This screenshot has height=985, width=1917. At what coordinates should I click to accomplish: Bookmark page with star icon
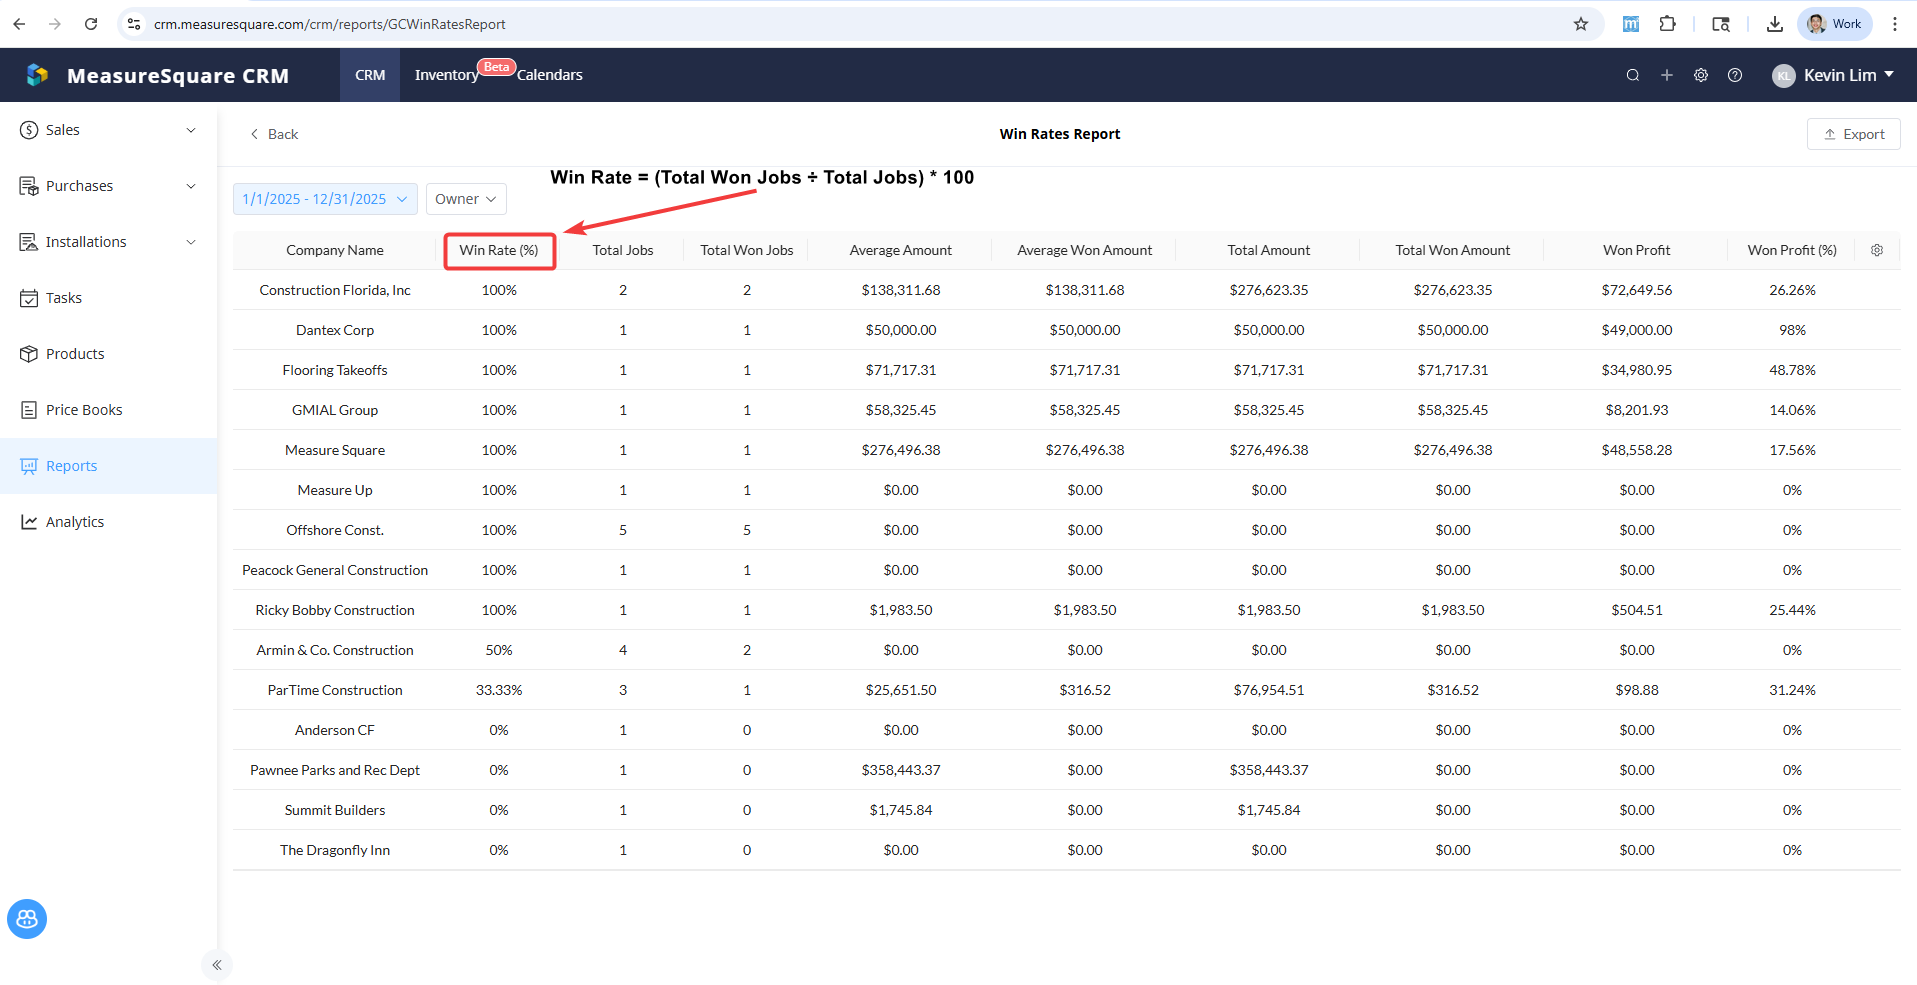(x=1581, y=24)
